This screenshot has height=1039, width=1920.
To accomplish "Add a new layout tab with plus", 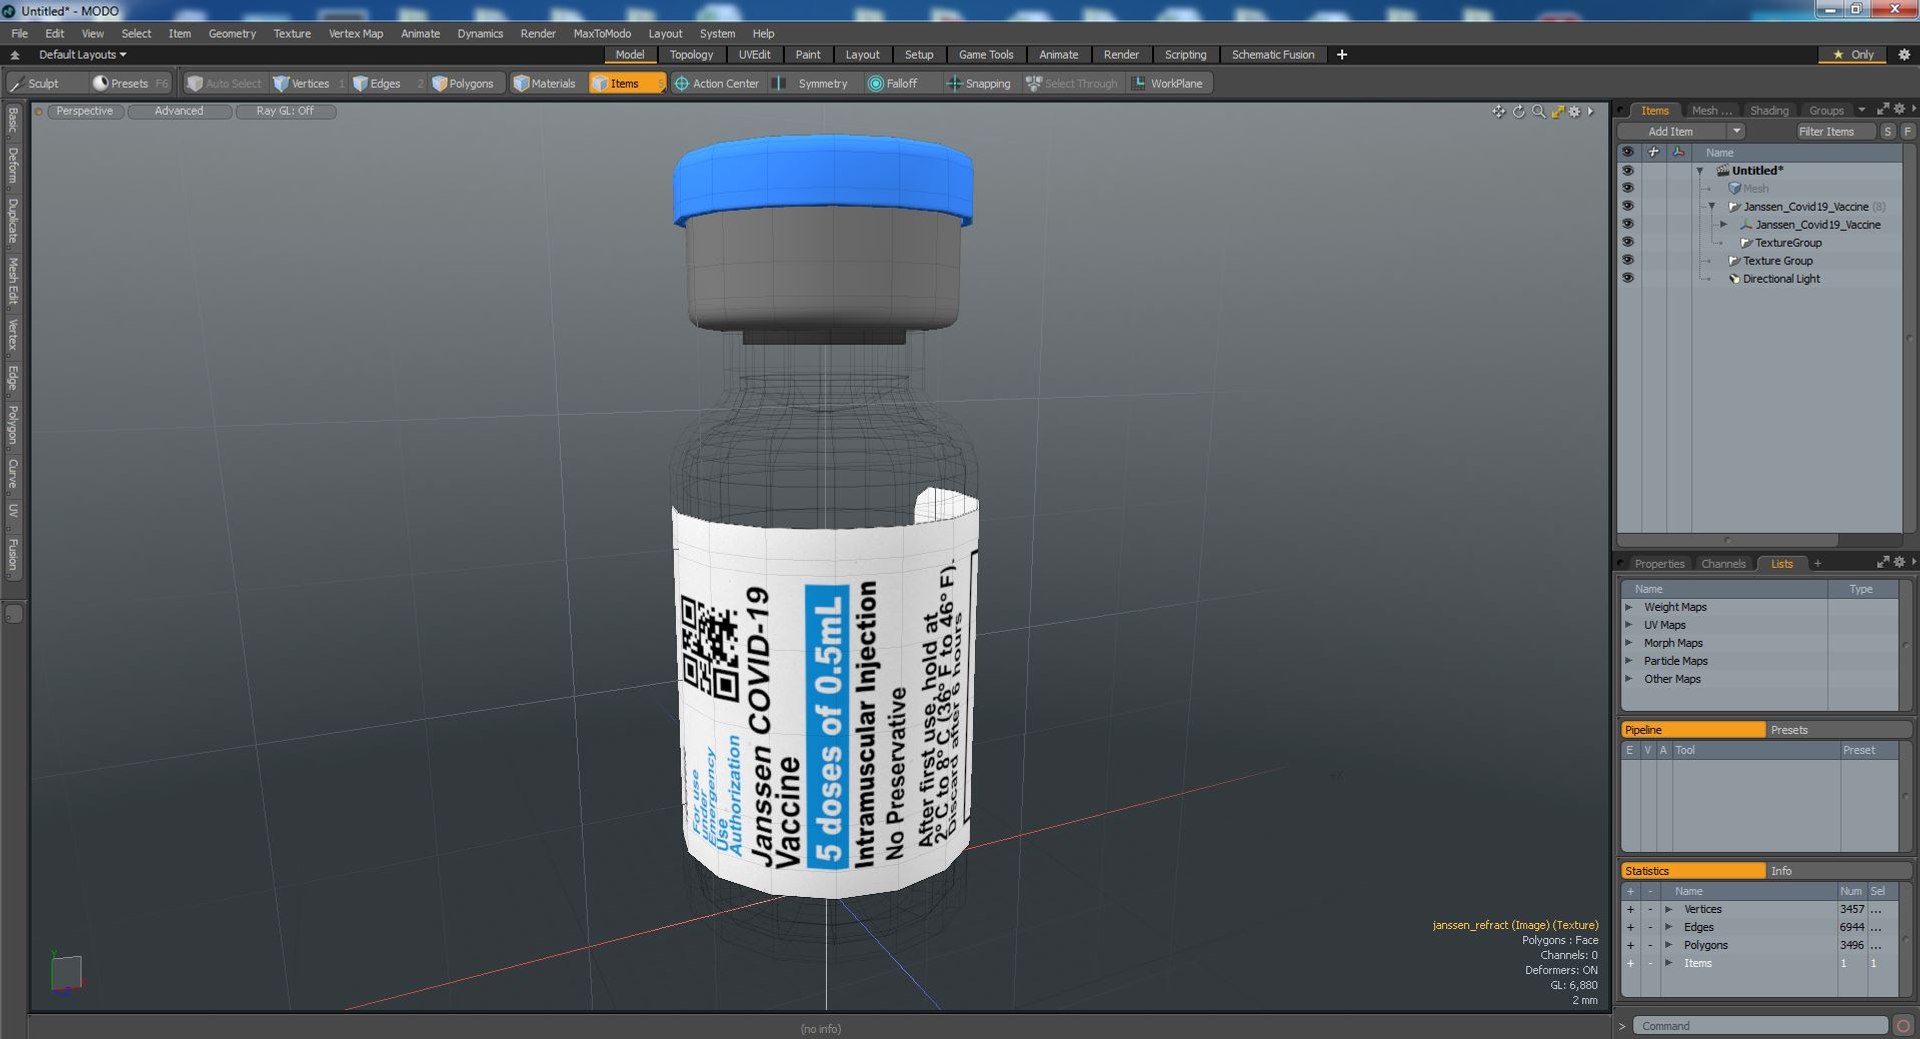I will tap(1342, 55).
